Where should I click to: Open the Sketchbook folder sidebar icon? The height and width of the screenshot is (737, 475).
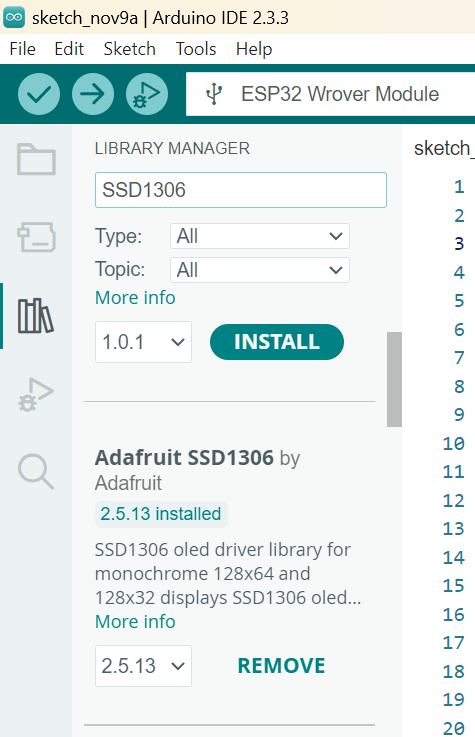[36, 159]
